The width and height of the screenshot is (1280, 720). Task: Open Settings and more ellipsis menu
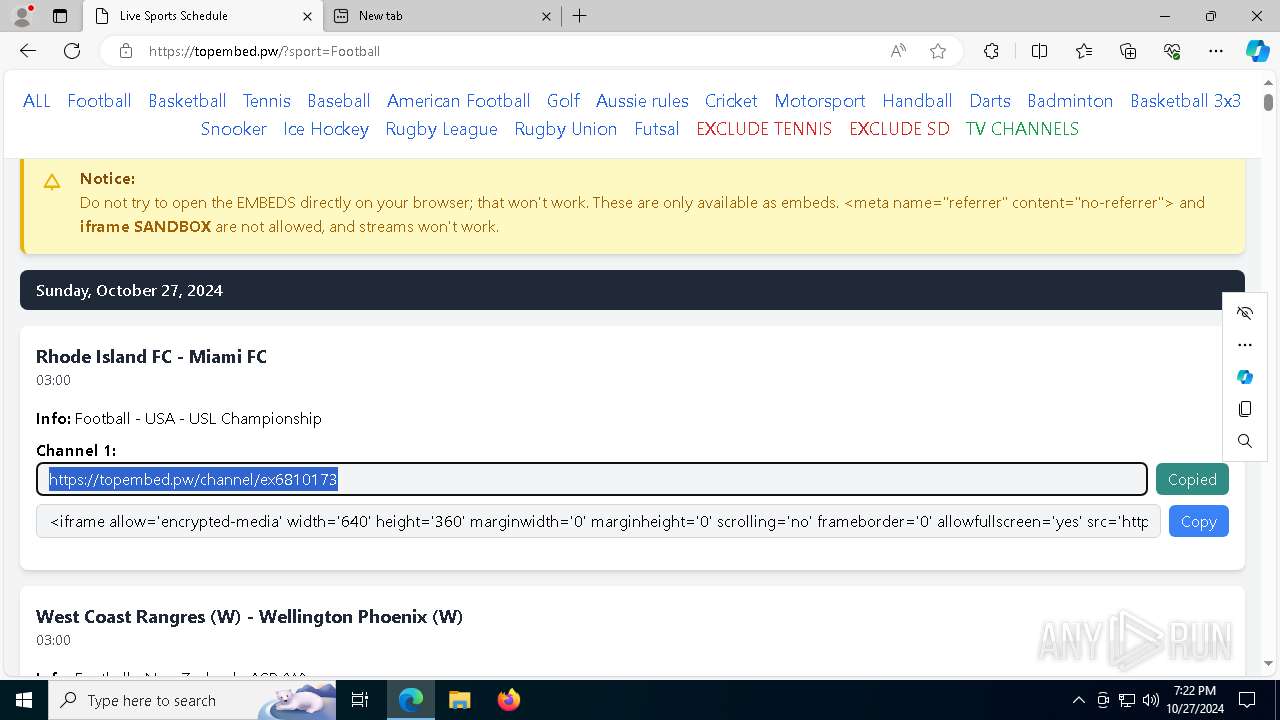(1216, 51)
